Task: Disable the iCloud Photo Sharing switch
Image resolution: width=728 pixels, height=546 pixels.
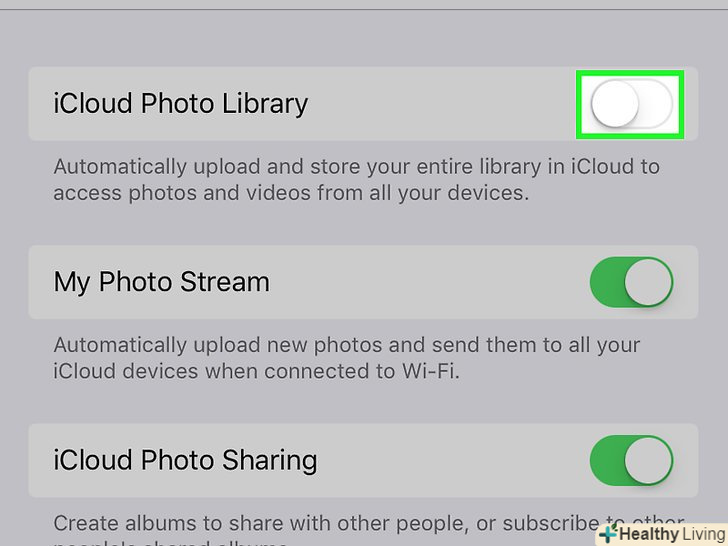Action: tap(631, 460)
